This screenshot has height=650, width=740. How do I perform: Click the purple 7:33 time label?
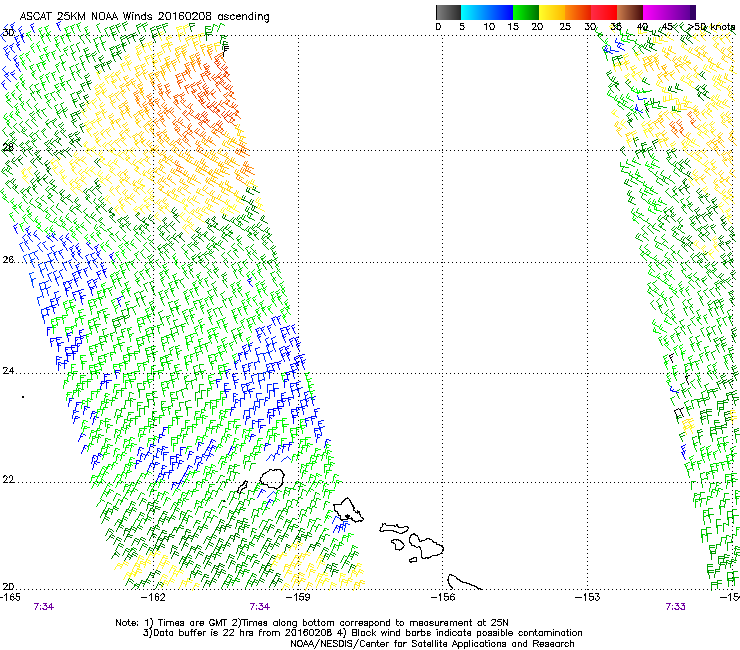(x=675, y=607)
